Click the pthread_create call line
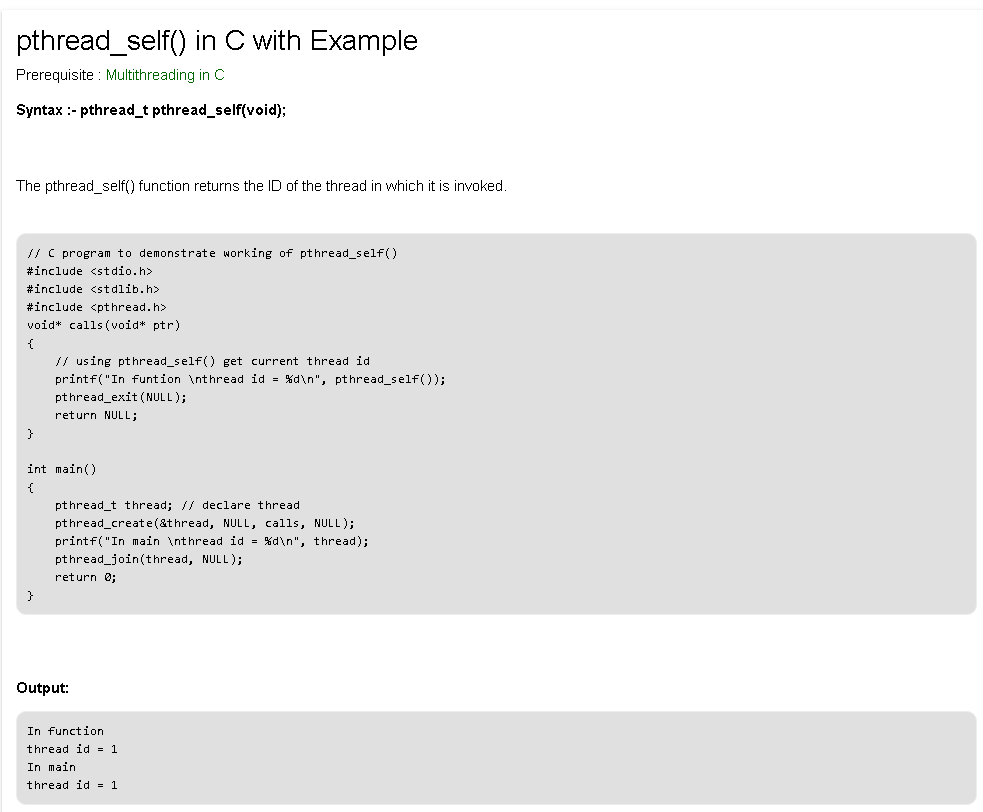Viewport: 983px width, 812px height. (204, 523)
